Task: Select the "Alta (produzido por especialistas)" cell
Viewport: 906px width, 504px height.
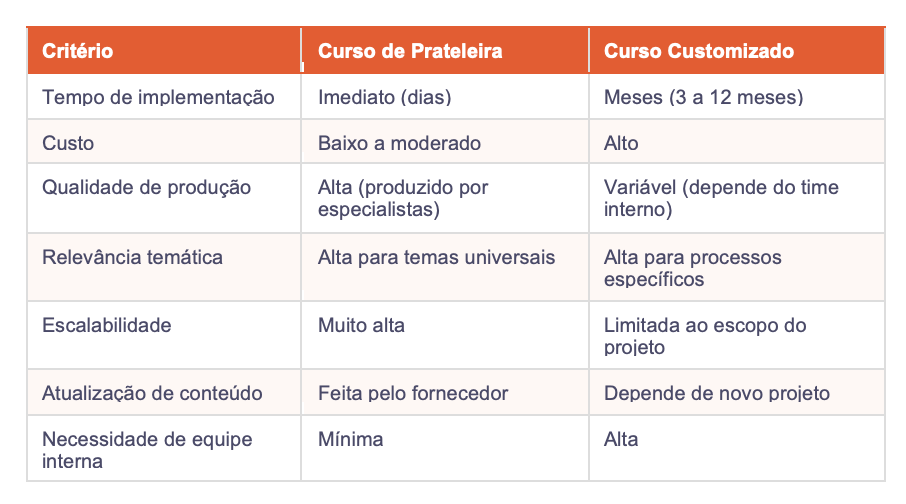Action: pyautogui.click(x=403, y=199)
